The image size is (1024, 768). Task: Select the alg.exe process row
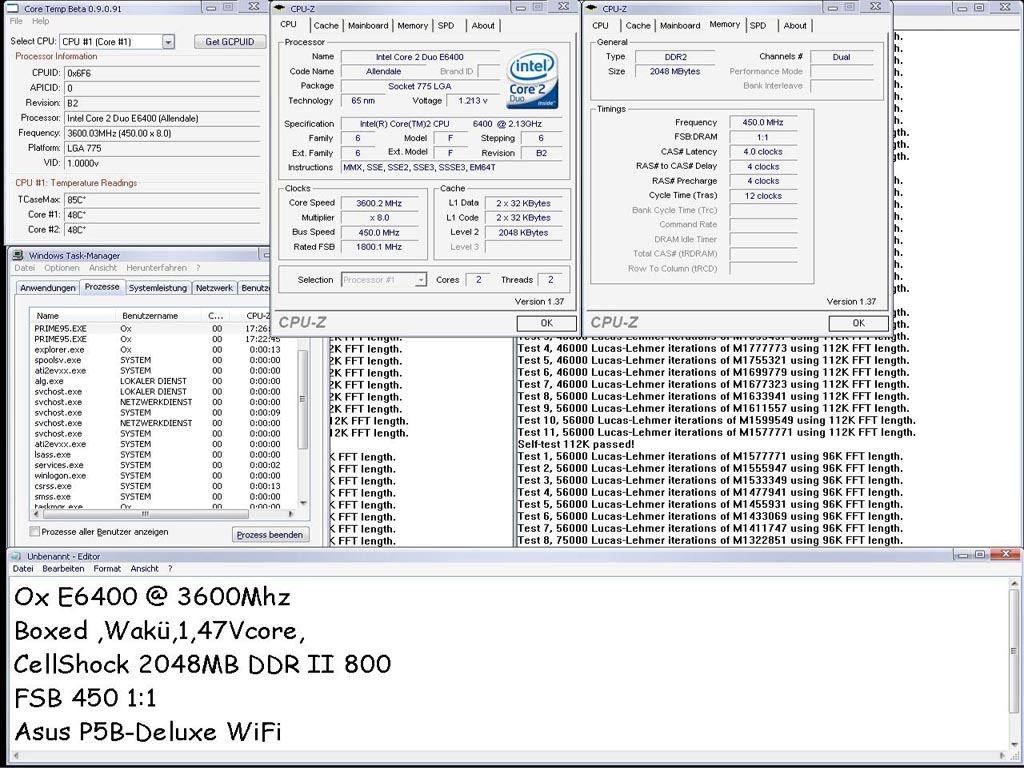coord(163,381)
